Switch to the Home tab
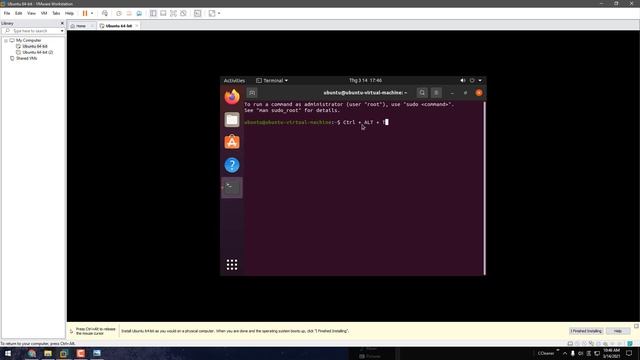The height and width of the screenshot is (360, 640). click(x=81, y=26)
